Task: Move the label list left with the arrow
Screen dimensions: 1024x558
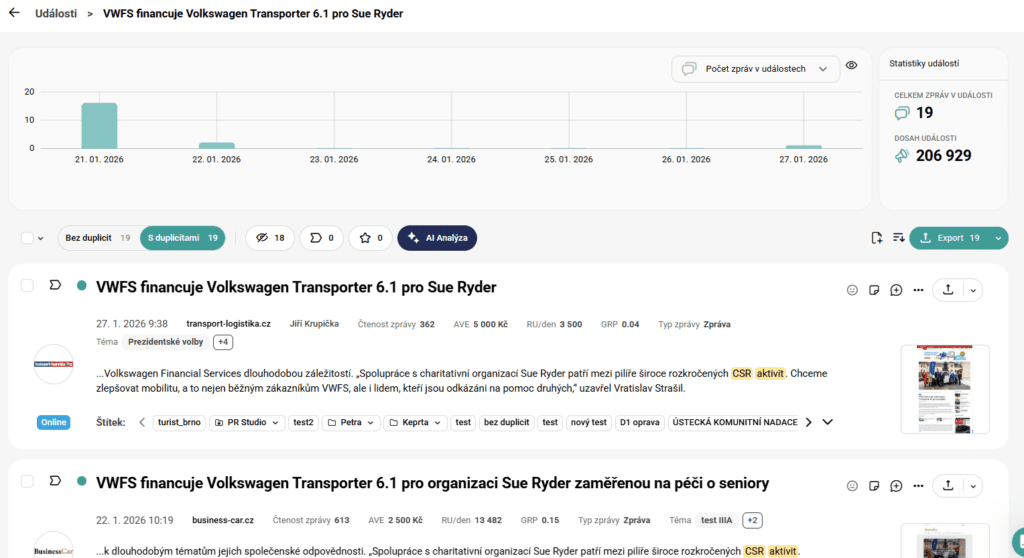Action: [x=142, y=422]
